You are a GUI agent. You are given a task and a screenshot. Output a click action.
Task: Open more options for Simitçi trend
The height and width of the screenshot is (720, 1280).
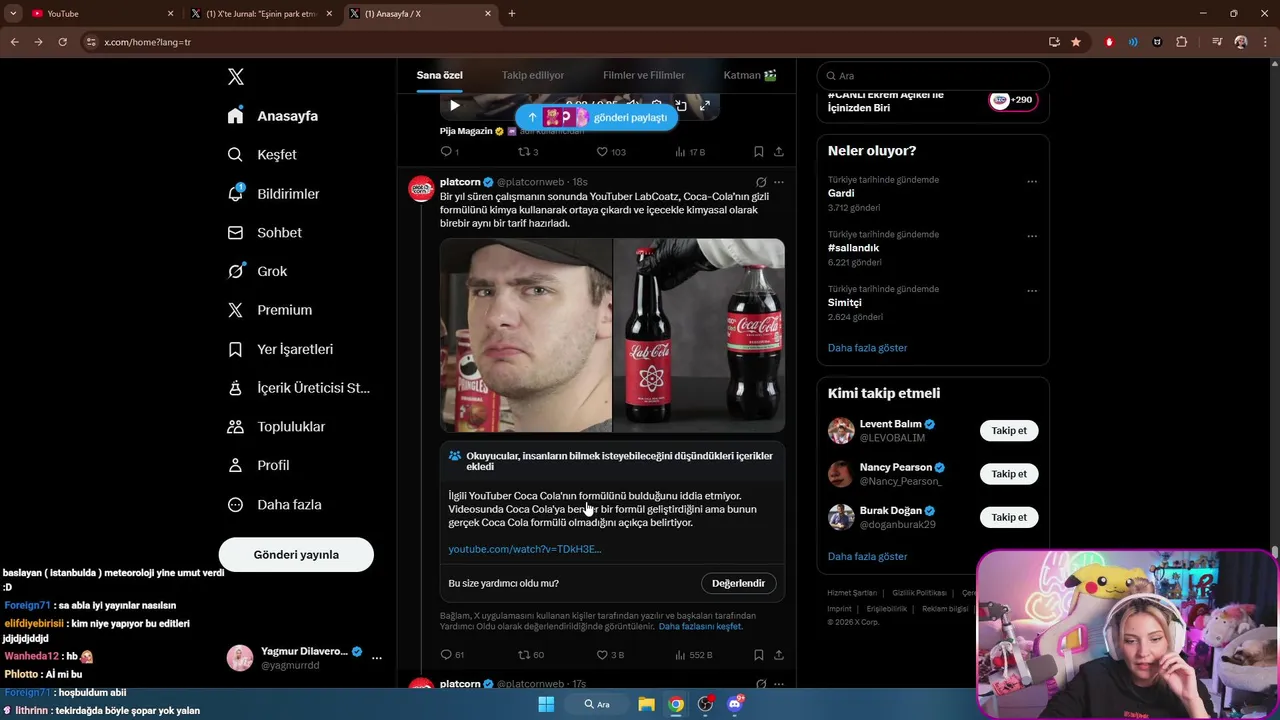tap(1032, 291)
